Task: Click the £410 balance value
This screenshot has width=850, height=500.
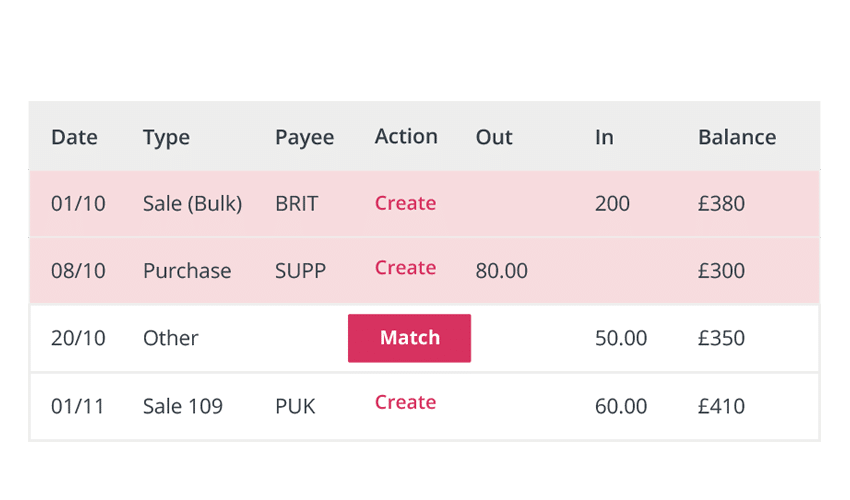Action: tap(721, 406)
